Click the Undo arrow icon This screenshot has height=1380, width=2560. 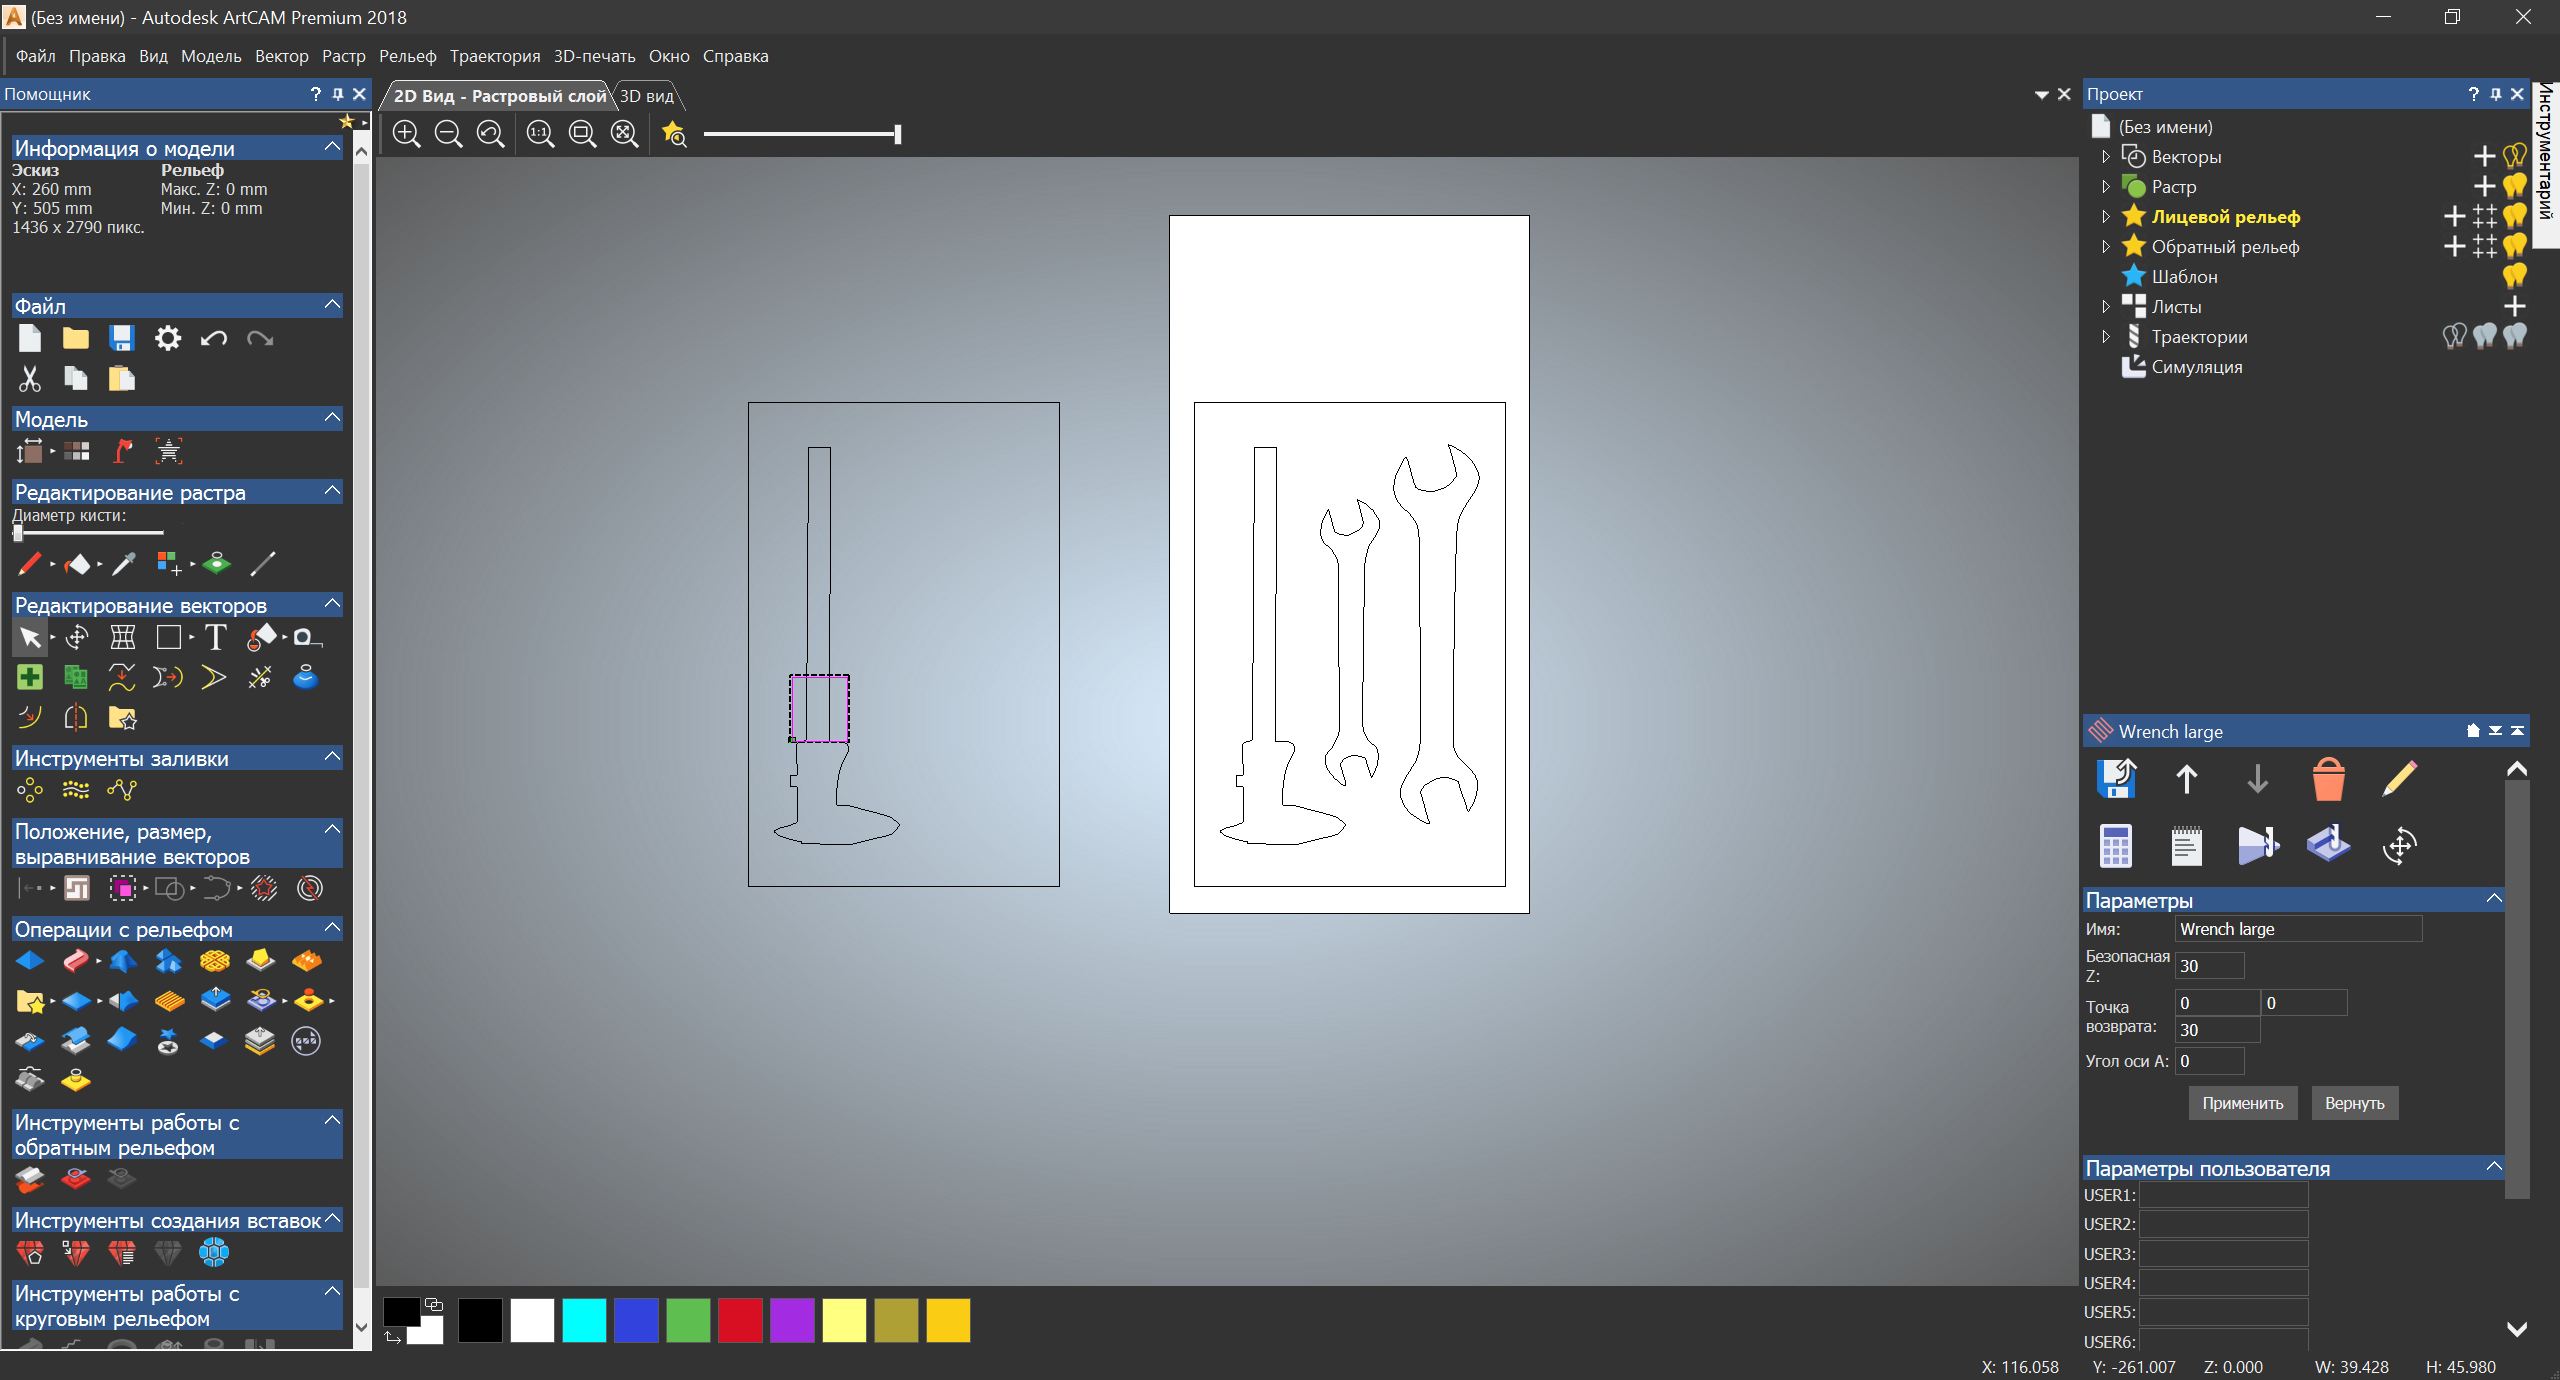(213, 339)
